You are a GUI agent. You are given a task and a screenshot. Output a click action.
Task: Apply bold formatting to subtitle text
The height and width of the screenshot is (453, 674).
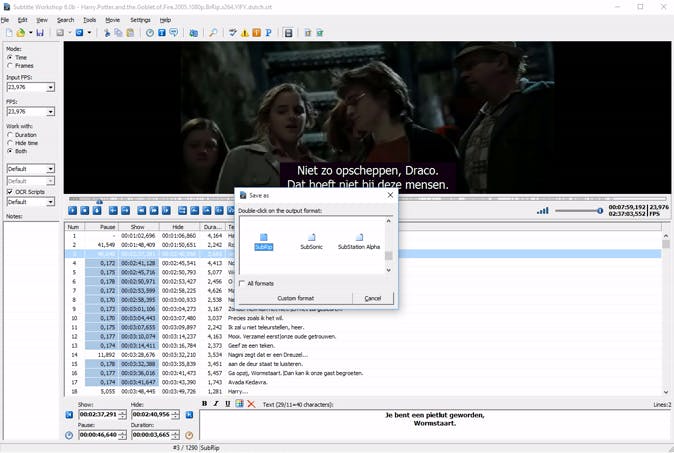tap(204, 404)
